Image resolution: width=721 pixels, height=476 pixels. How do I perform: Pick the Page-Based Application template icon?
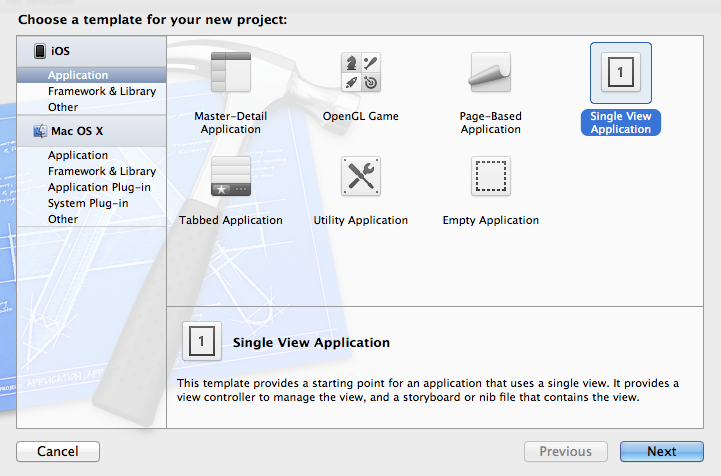pos(490,72)
